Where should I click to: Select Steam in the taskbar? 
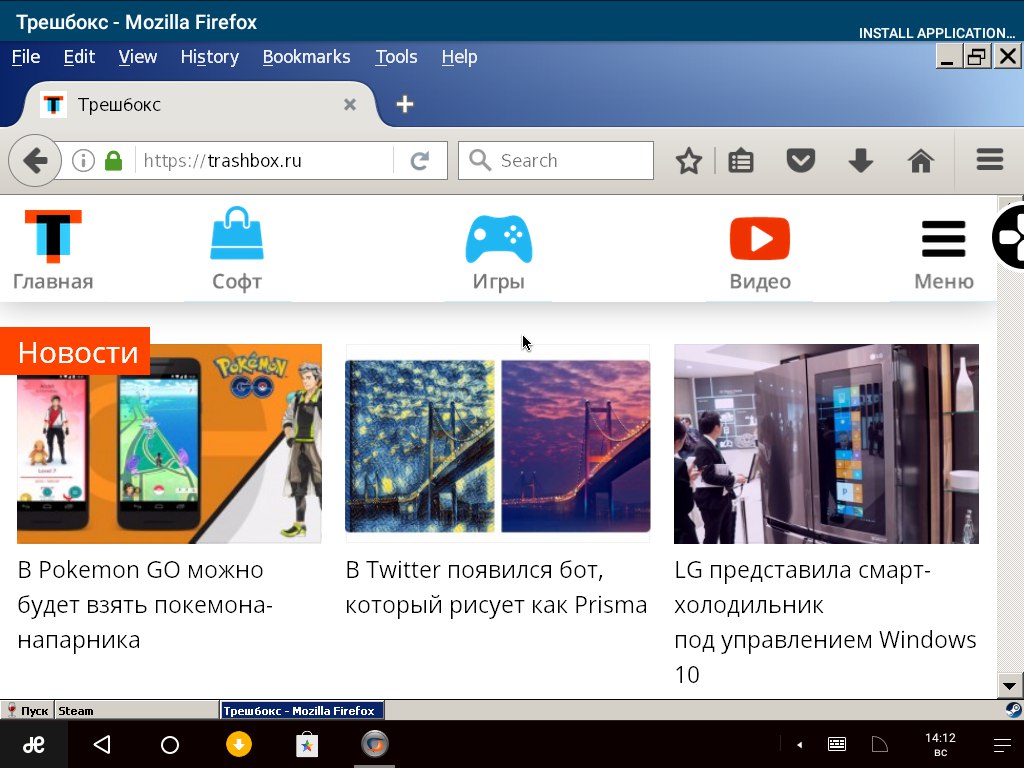click(x=136, y=711)
